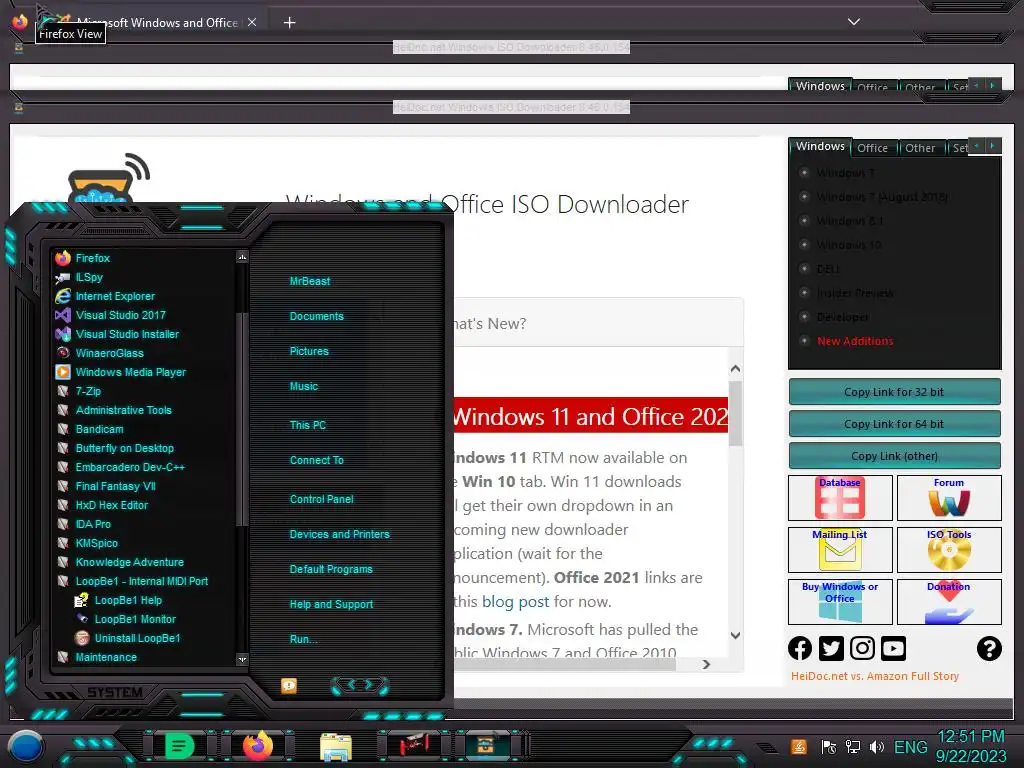Open the Donation tile
Image resolution: width=1024 pixels, height=768 pixels.
949,601
